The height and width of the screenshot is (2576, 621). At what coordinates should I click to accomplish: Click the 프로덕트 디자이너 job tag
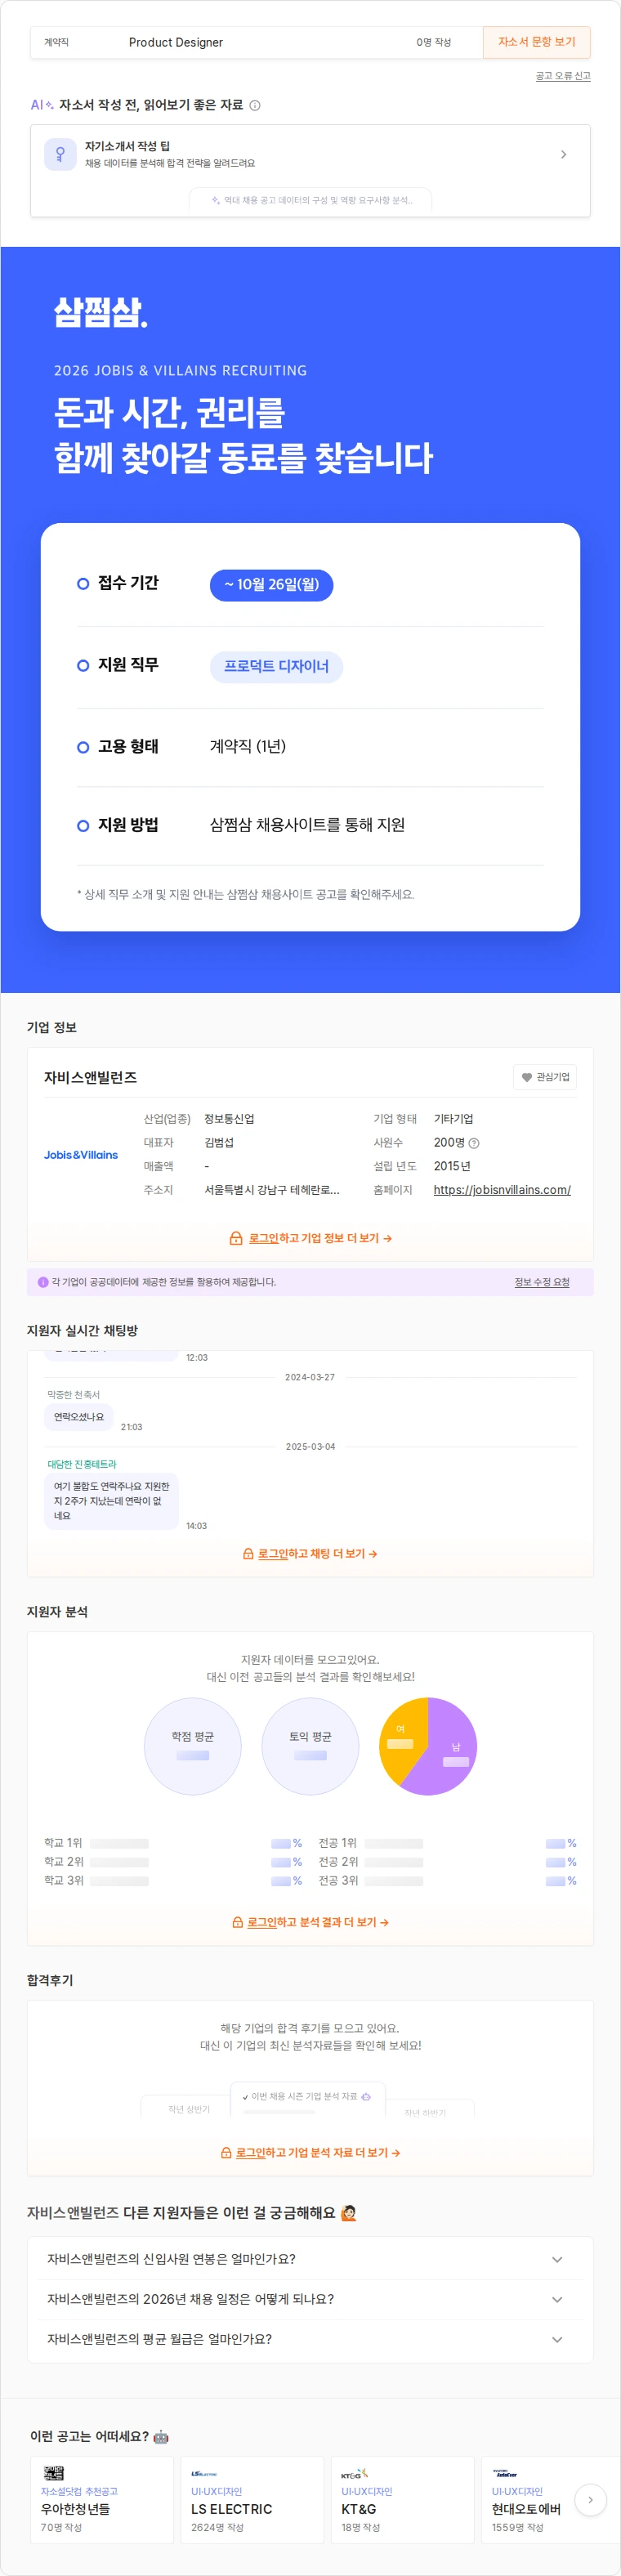coord(276,667)
